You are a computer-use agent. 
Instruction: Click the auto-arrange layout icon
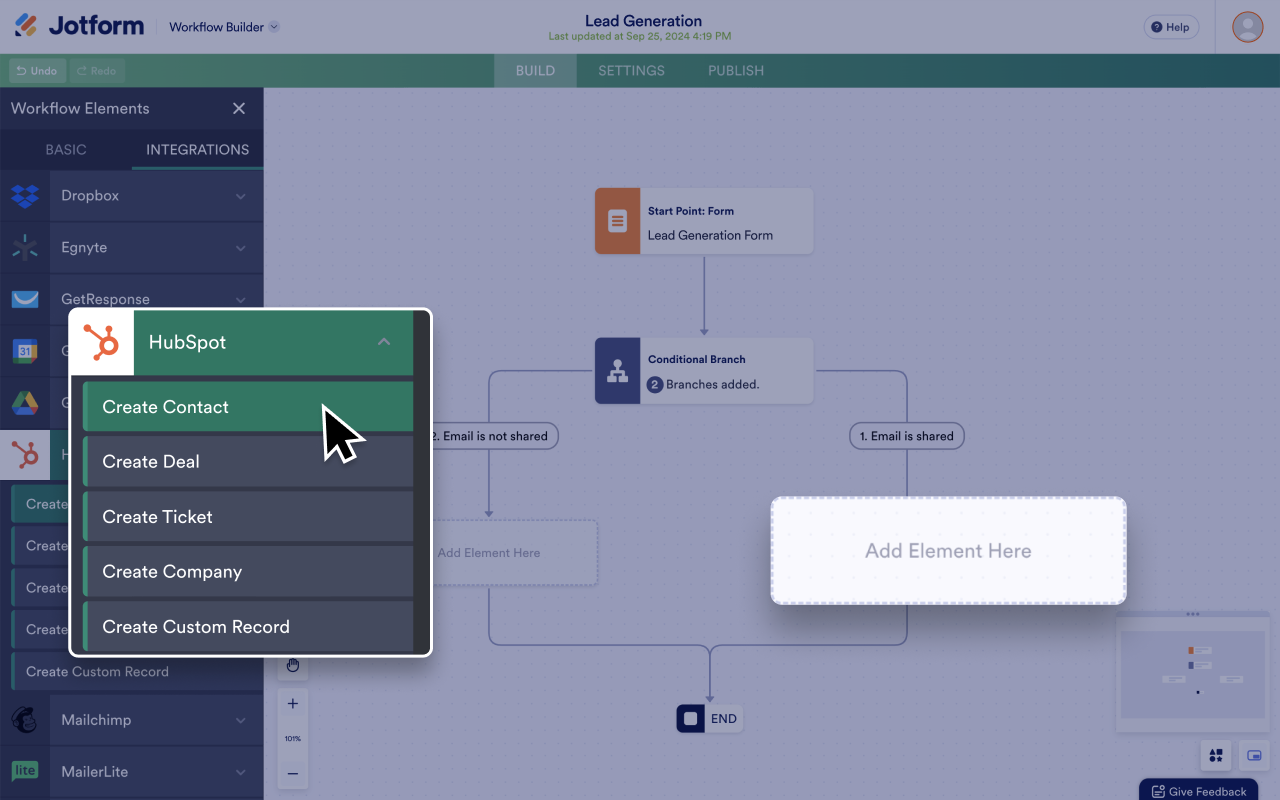tap(1216, 755)
